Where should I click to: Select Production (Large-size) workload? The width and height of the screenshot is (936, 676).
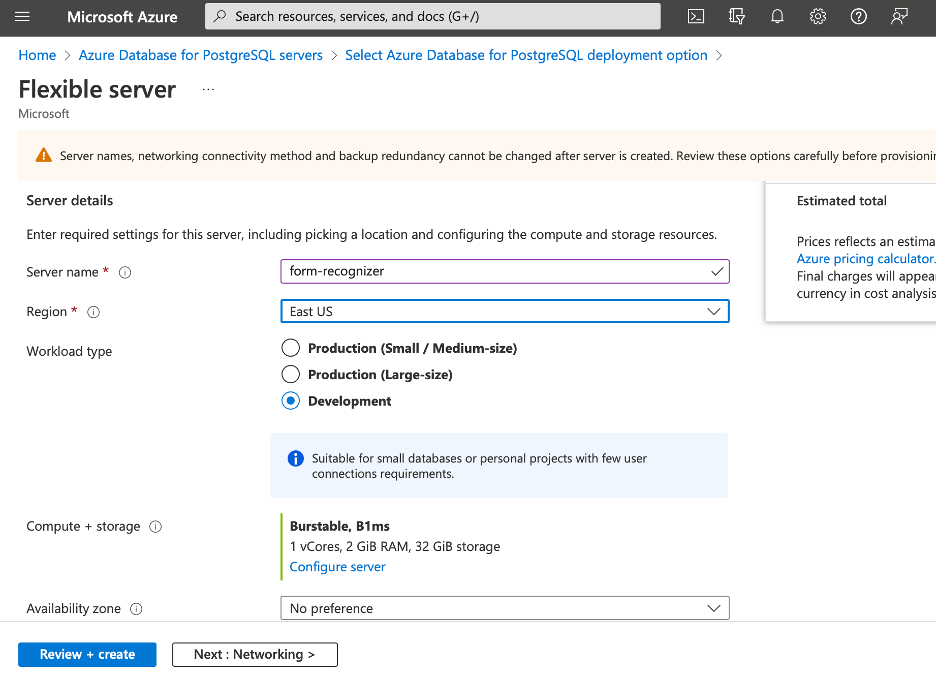(291, 374)
